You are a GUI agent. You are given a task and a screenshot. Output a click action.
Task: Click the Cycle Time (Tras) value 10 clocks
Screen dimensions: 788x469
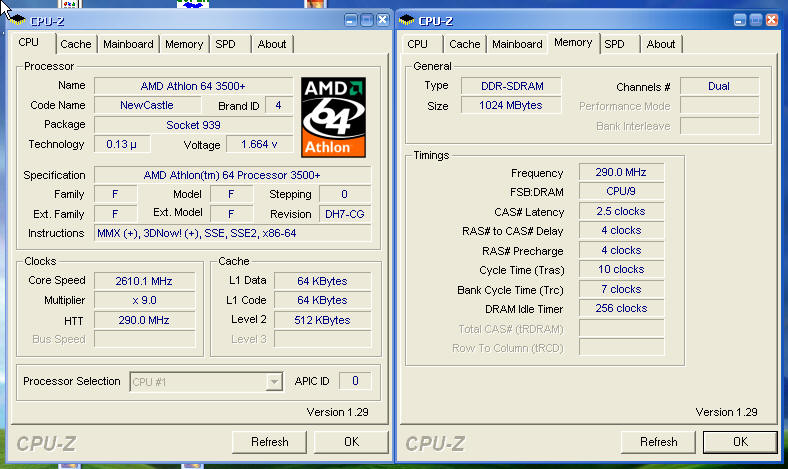621,269
